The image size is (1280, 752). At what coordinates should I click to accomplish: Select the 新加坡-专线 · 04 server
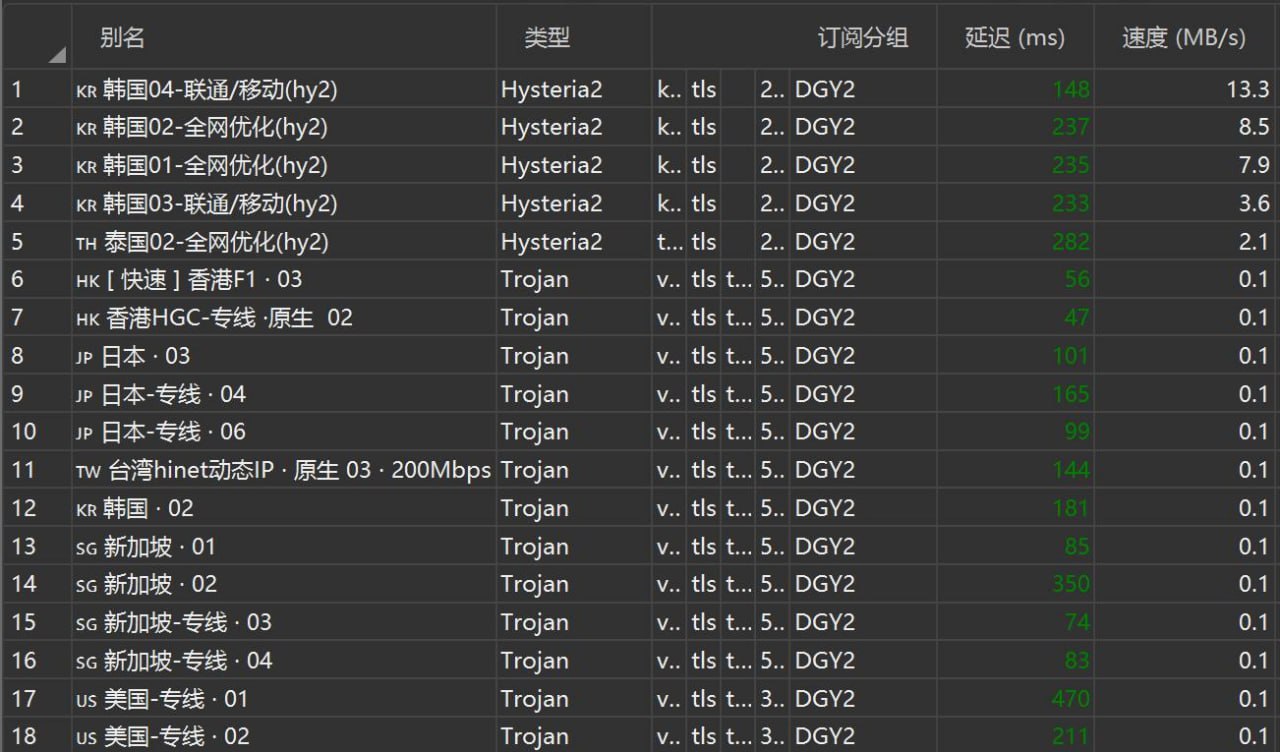pos(188,661)
